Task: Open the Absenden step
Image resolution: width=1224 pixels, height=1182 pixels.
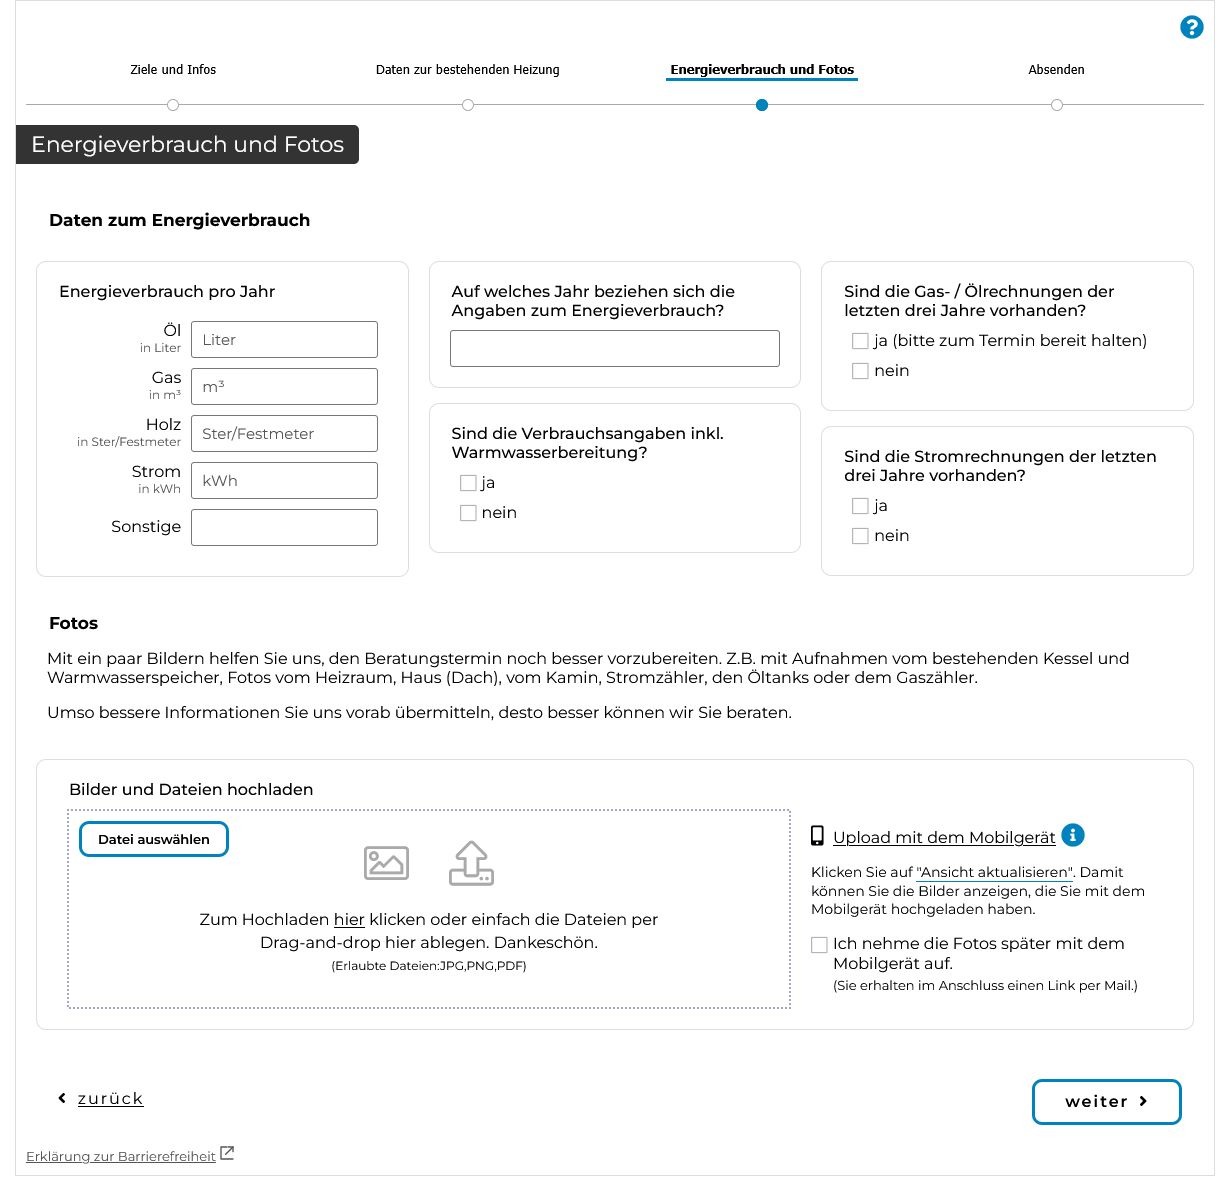Action: click(x=1056, y=70)
